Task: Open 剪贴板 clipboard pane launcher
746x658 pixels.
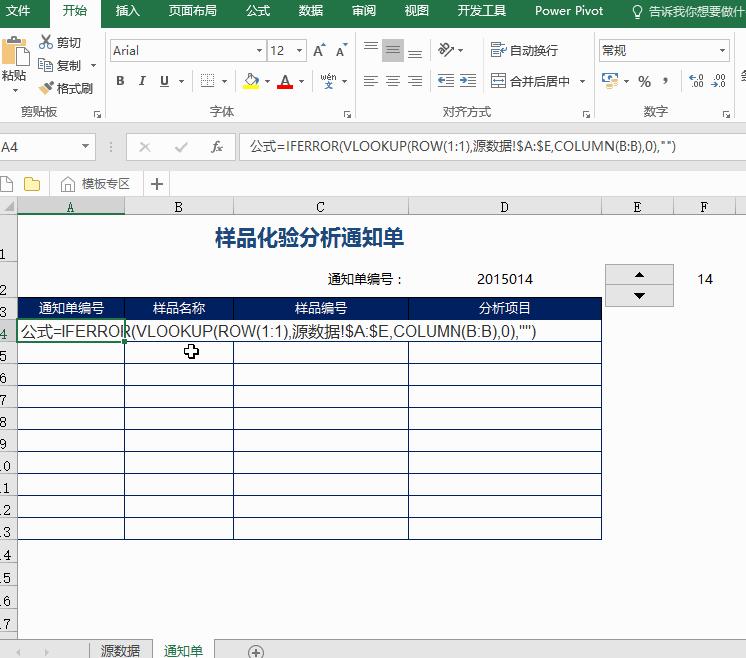Action: (x=97, y=114)
